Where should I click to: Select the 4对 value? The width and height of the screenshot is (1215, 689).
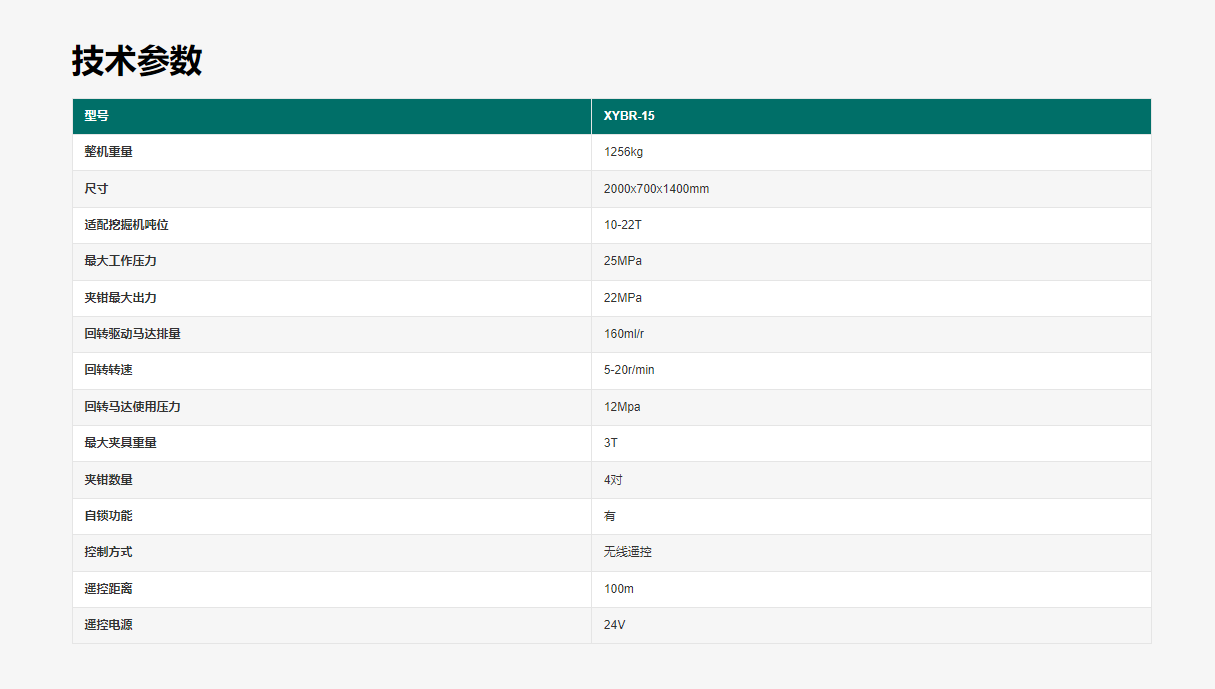(x=613, y=480)
